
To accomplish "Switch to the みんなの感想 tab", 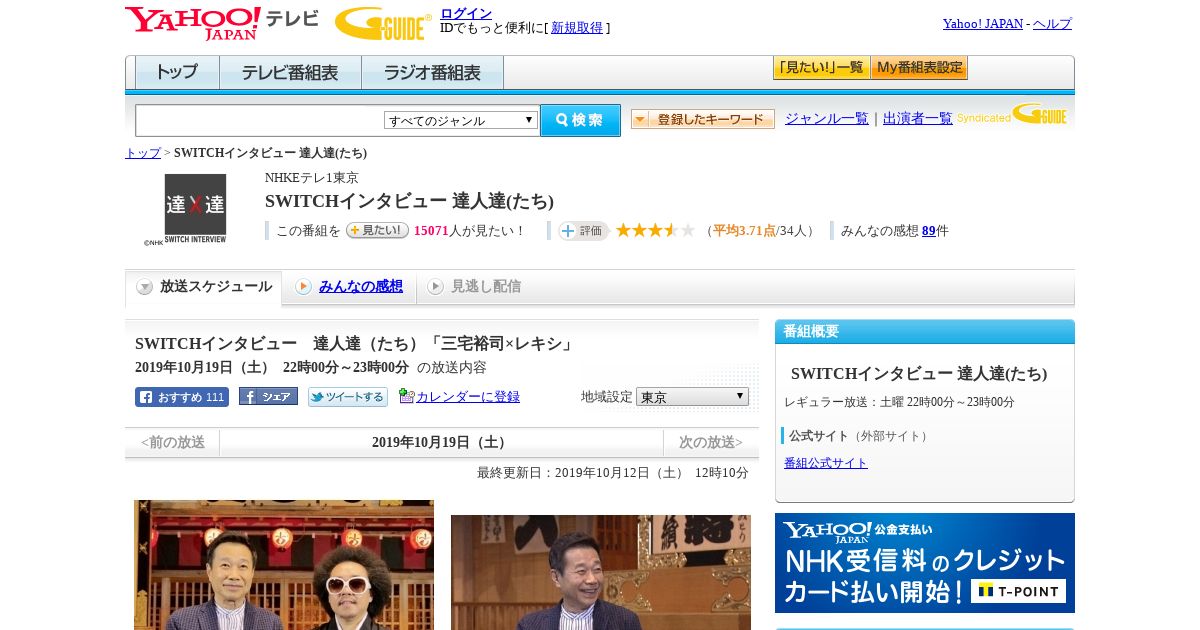I will pyautogui.click(x=360, y=286).
